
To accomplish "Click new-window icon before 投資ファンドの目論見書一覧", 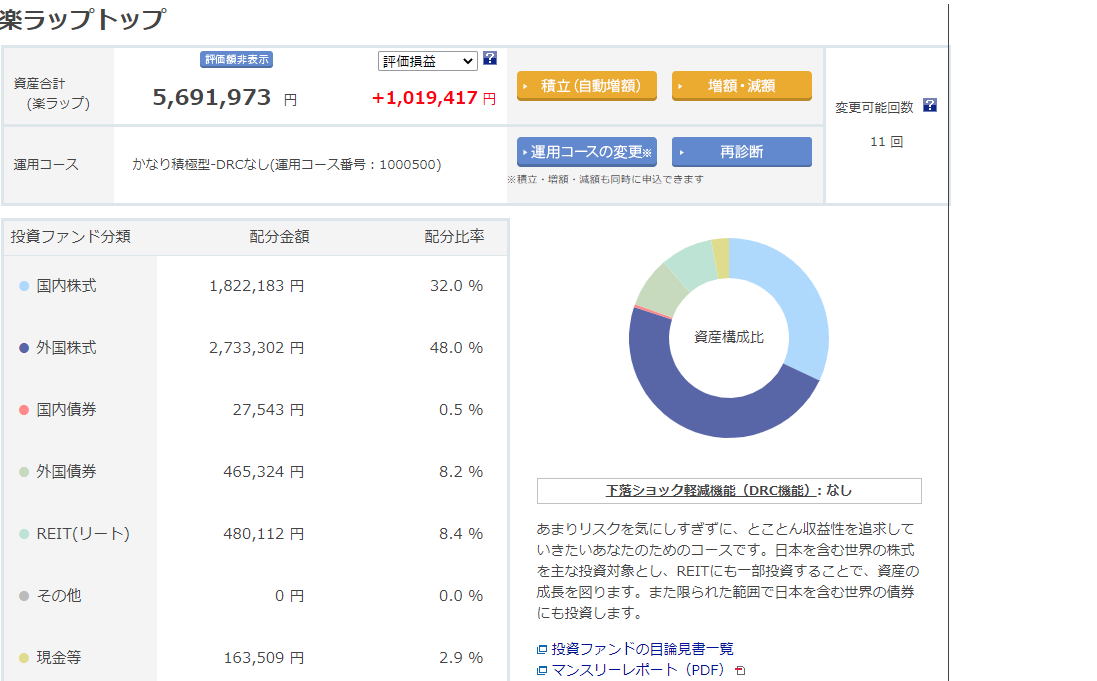I will [x=542, y=650].
